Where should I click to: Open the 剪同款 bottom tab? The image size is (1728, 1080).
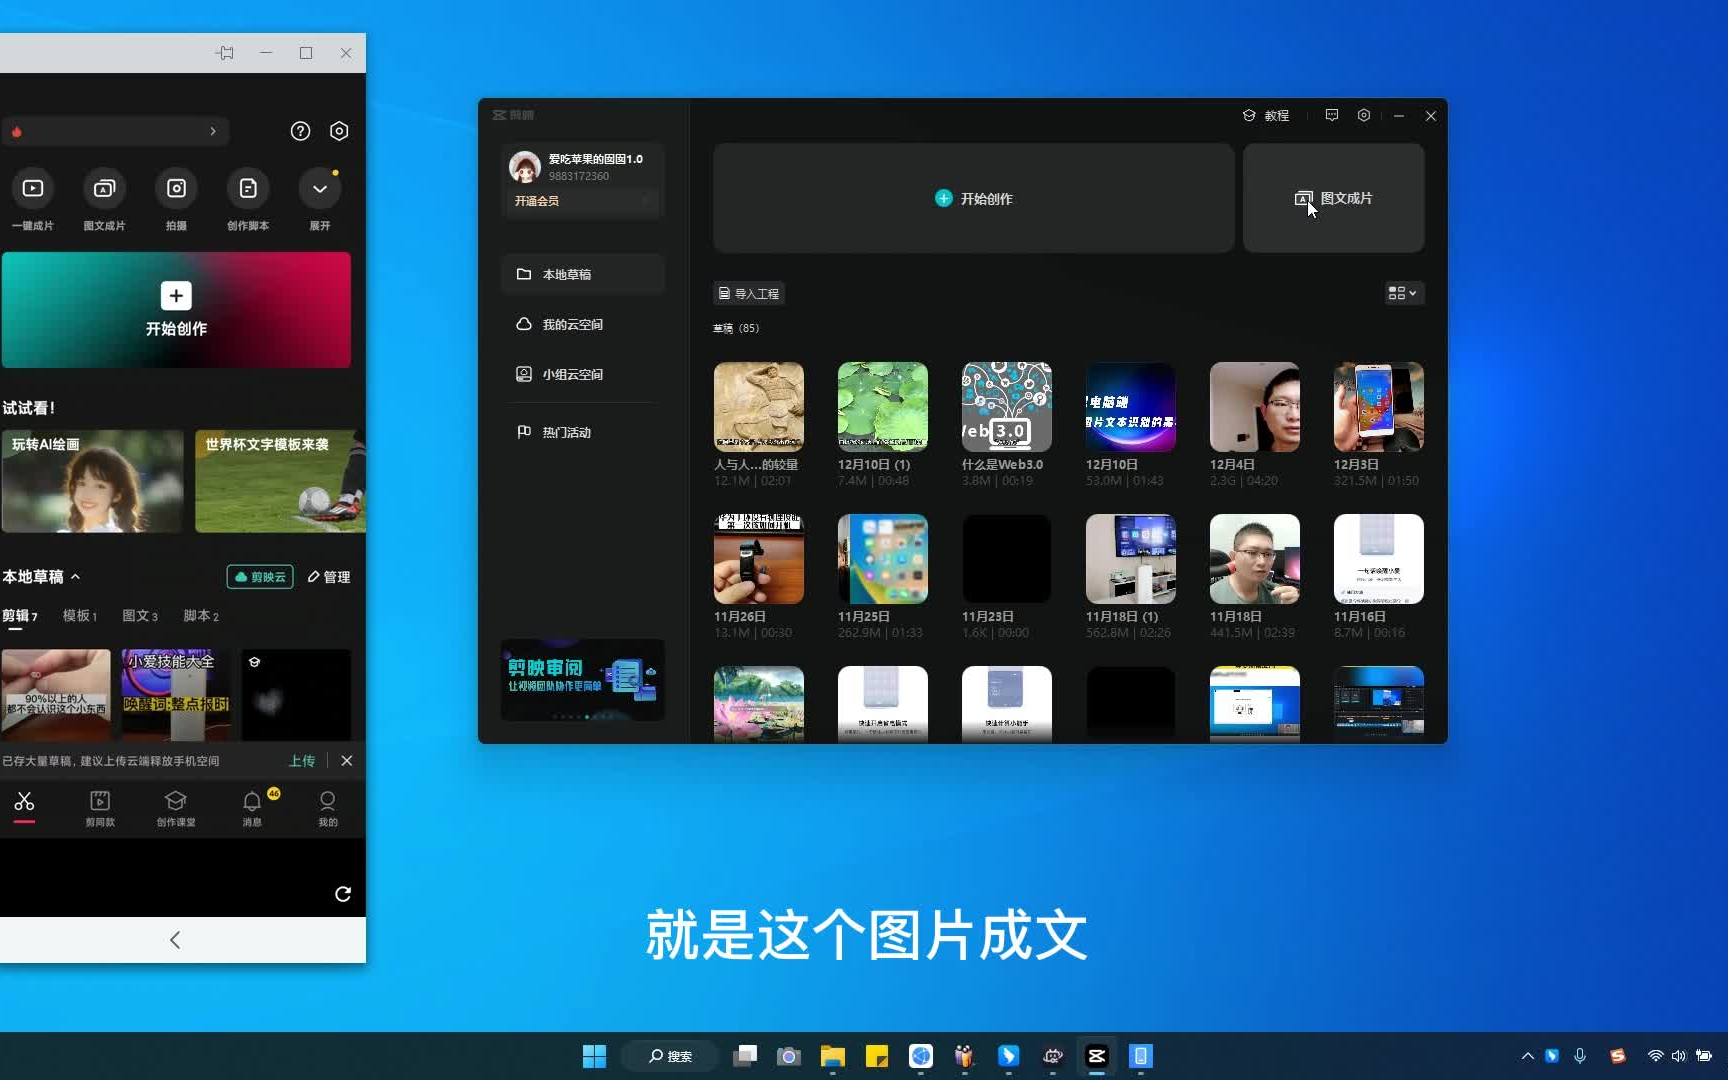point(100,808)
